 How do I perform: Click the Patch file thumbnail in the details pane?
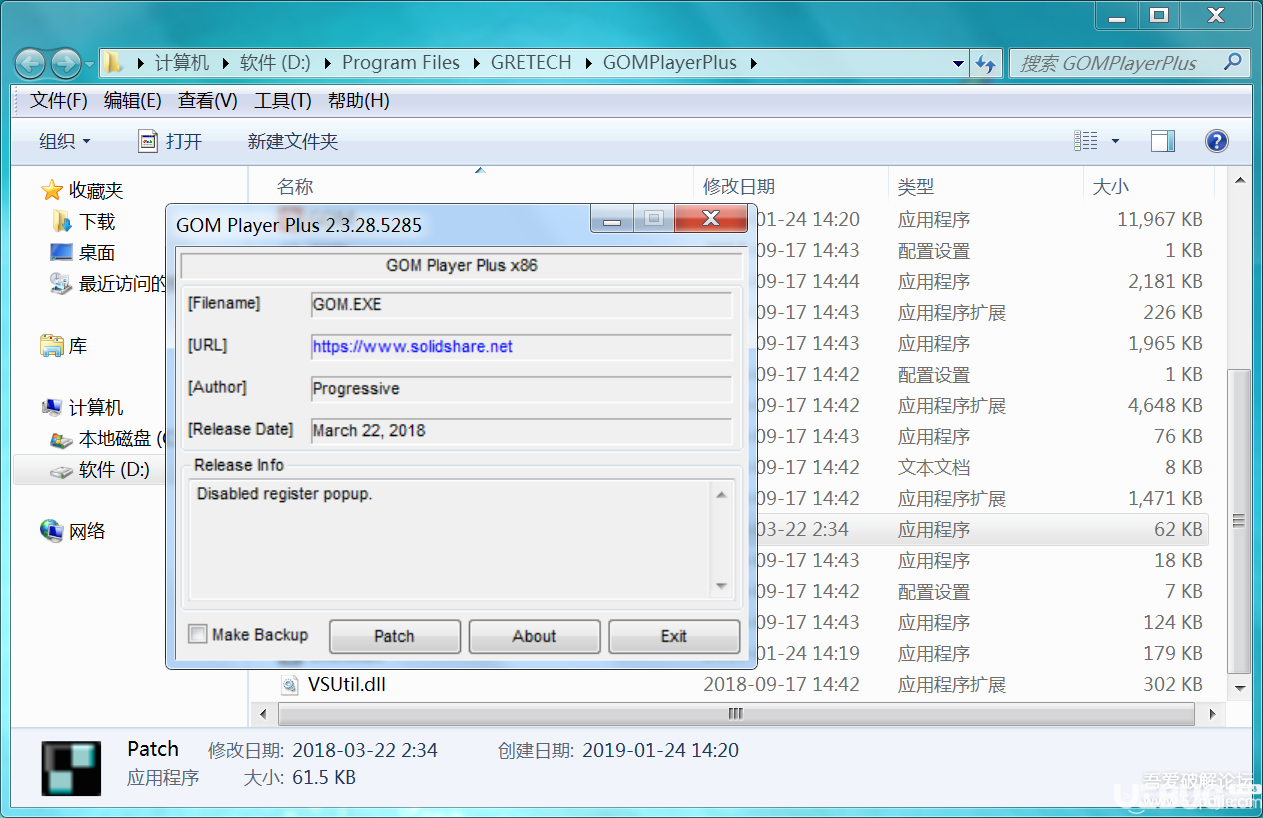71,768
